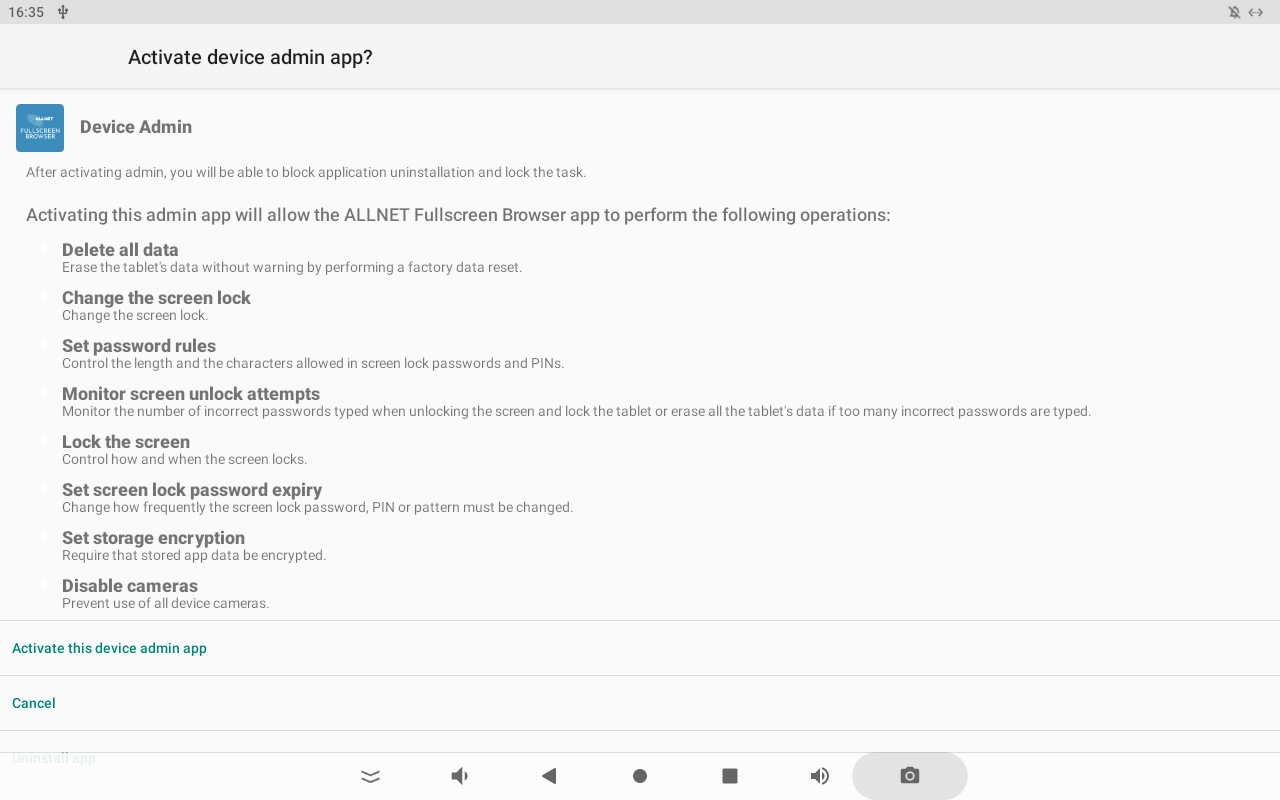1280x800 pixels.
Task: Hide navigation bar with chevron icon
Action: click(371, 776)
